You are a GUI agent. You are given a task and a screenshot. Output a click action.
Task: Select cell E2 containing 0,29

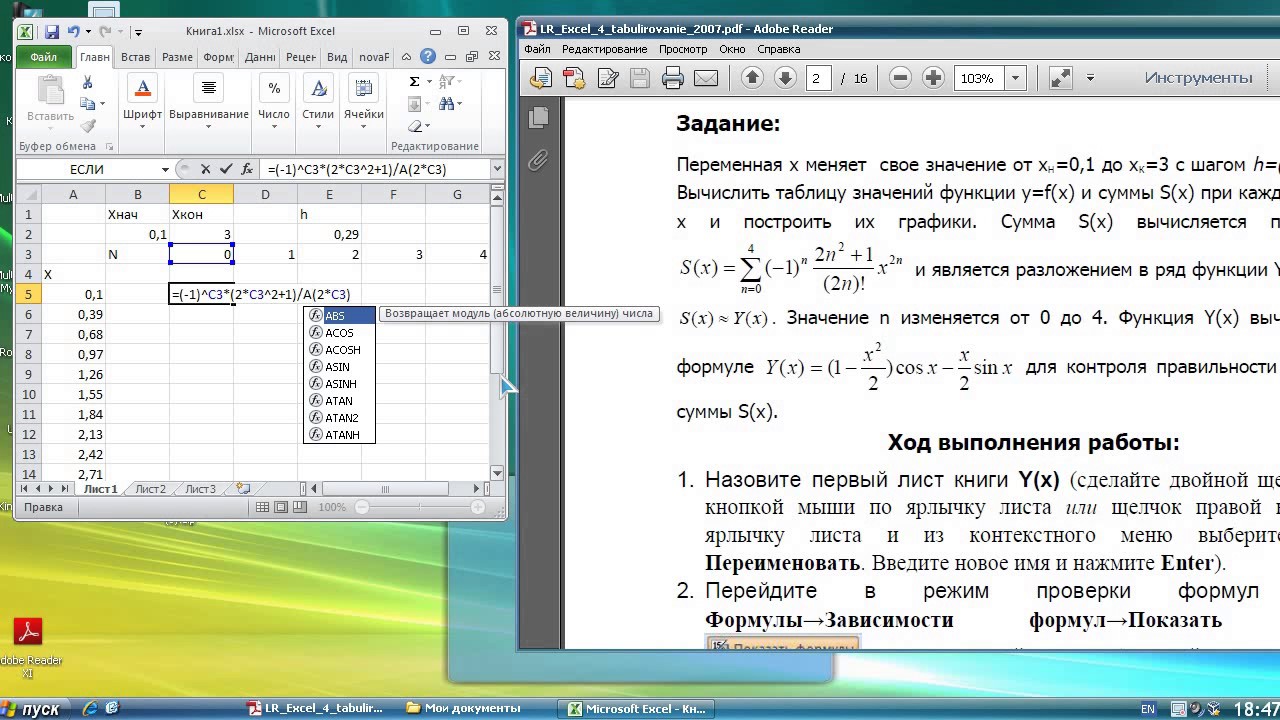click(329, 234)
